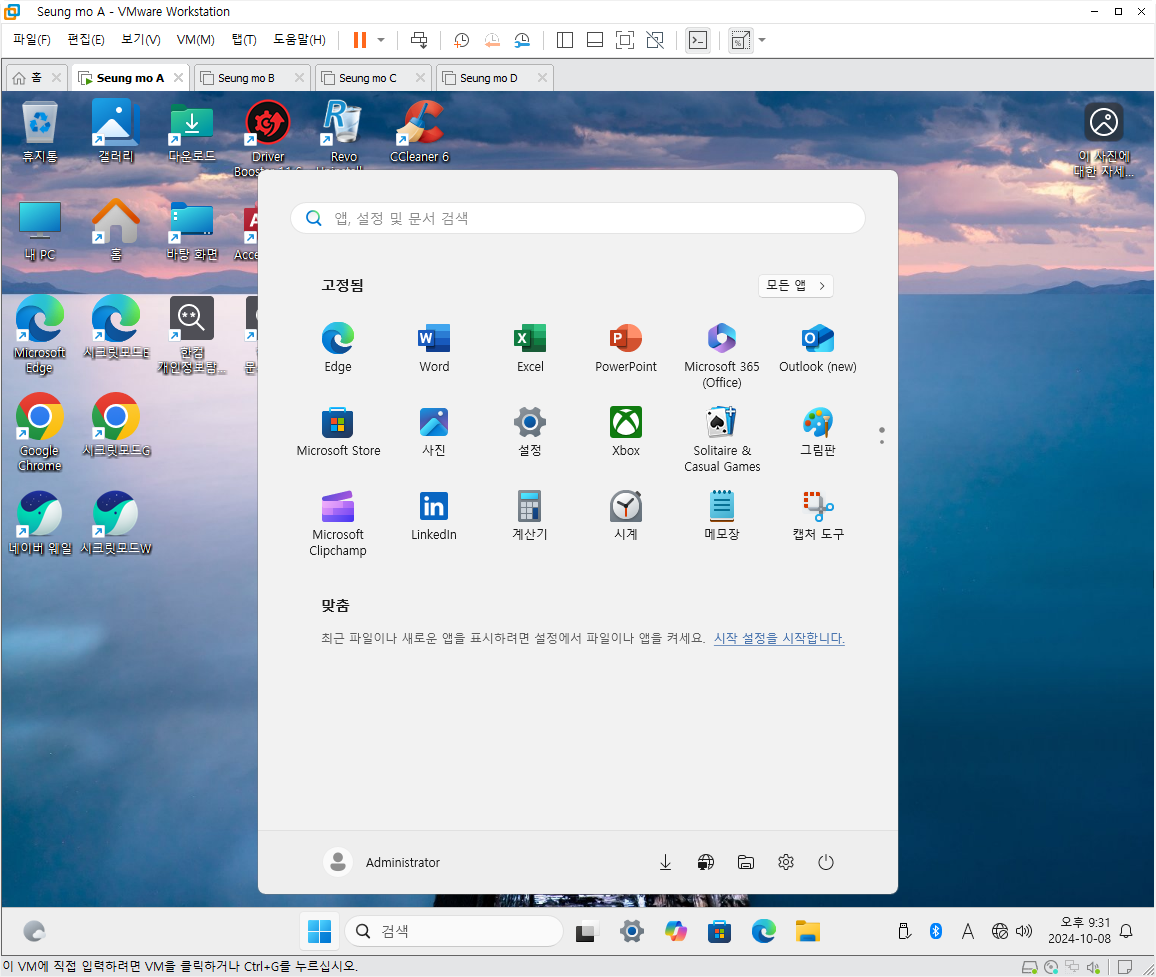Open console view toolbar icon
The height and width of the screenshot is (977, 1156).
tap(697, 40)
